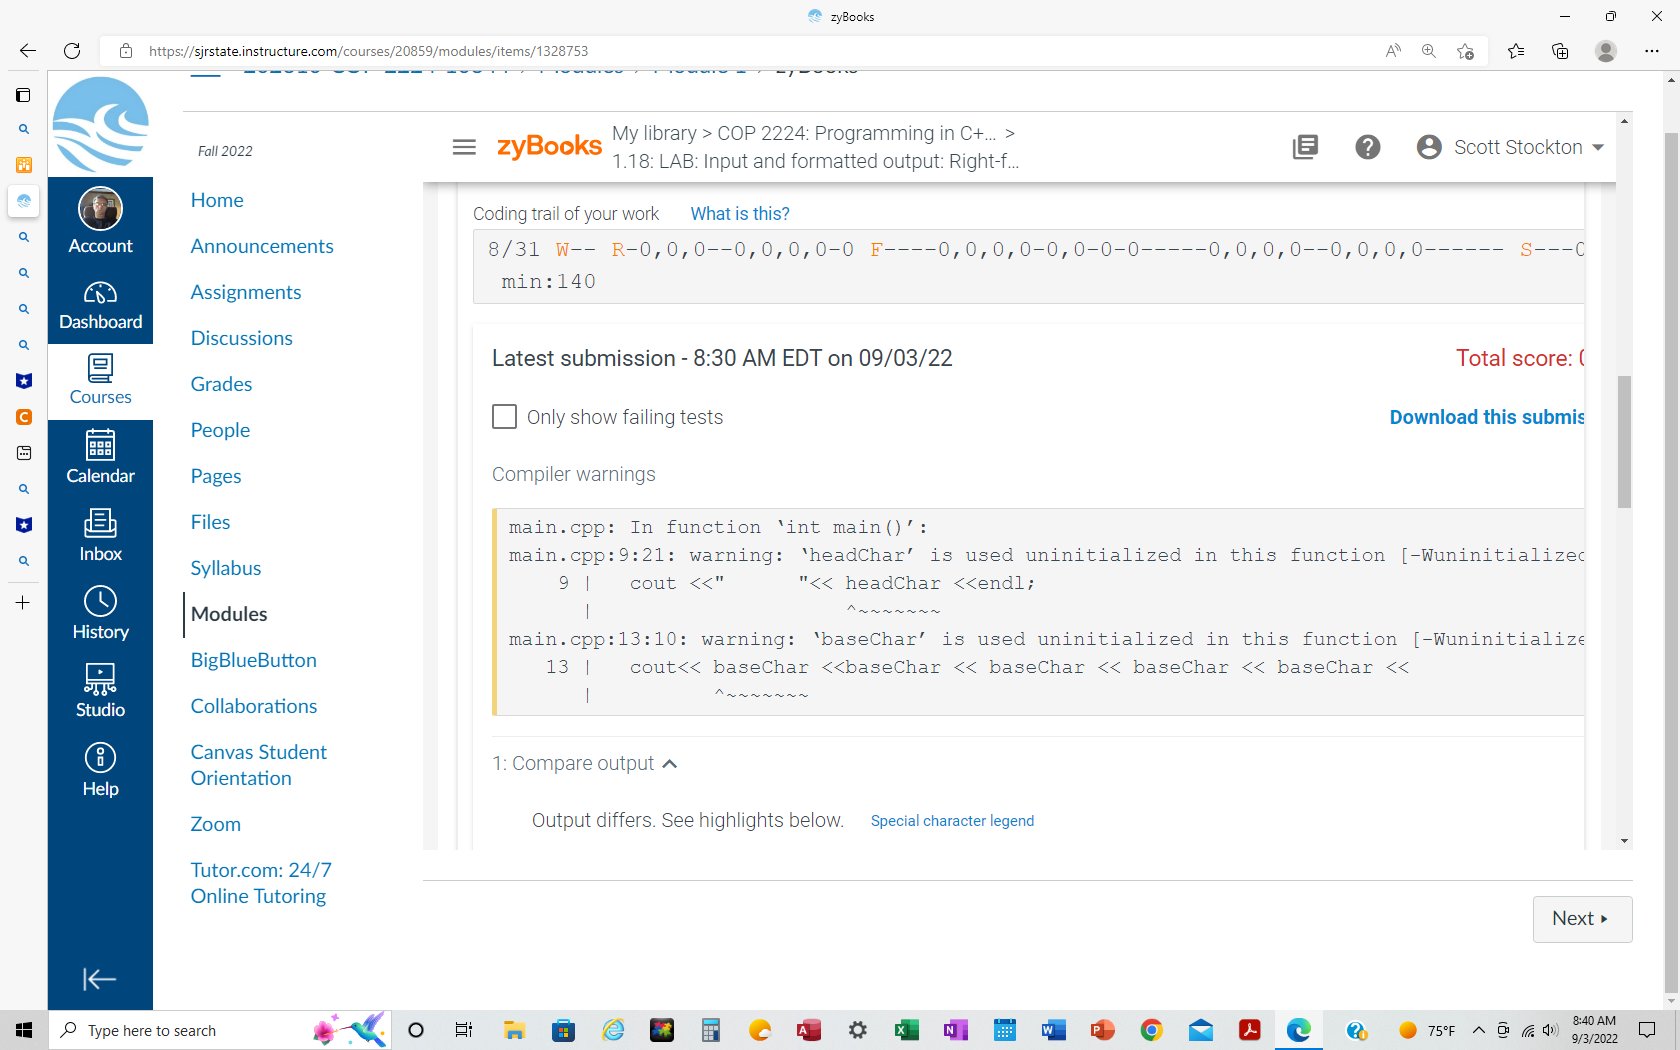Click the browser address bar URL
Image resolution: width=1680 pixels, height=1050 pixels.
pos(368,51)
